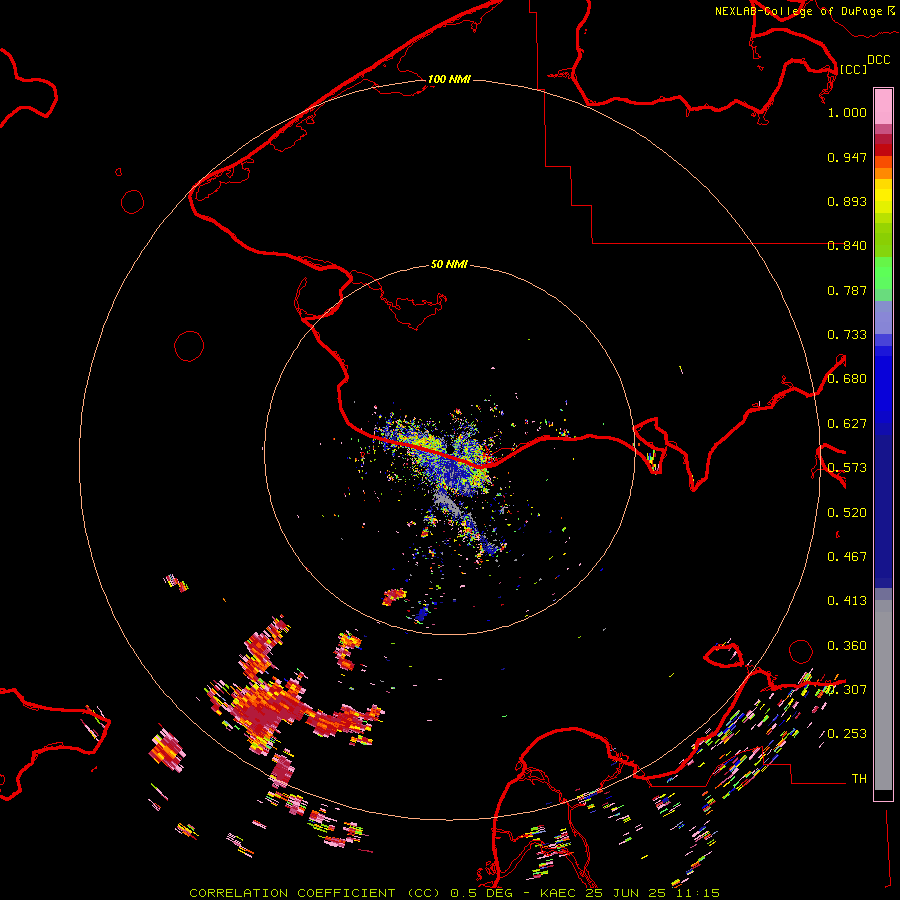
Task: Click the 0.5 DEG elevation text
Action: pyautogui.click(x=483, y=893)
